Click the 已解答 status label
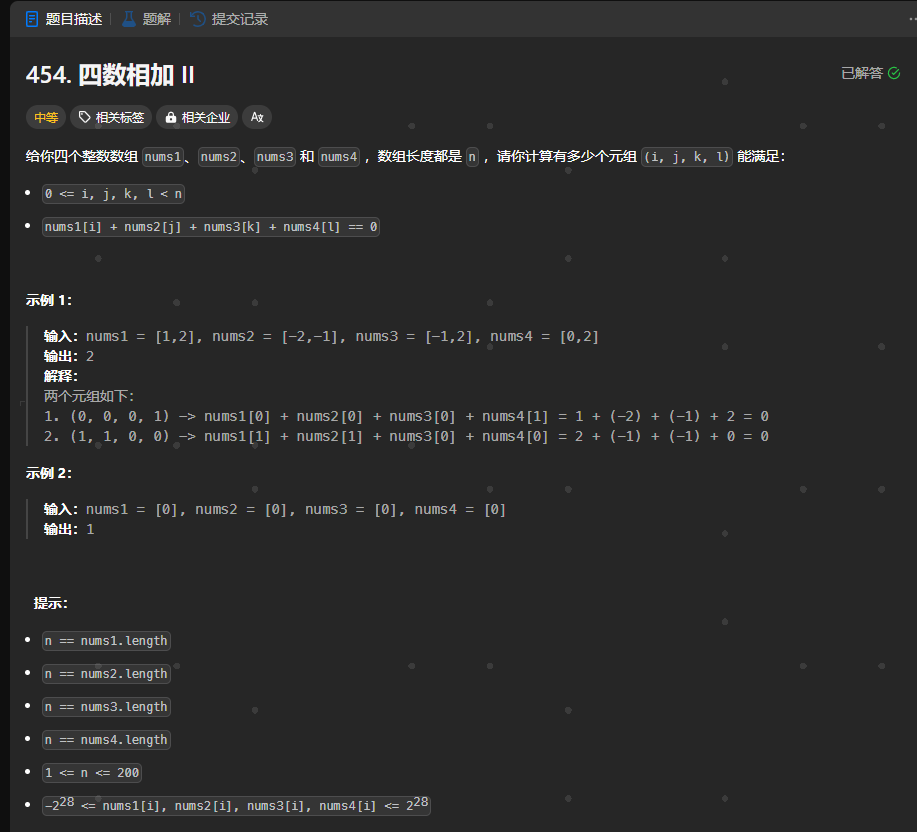The image size is (917, 832). (862, 73)
